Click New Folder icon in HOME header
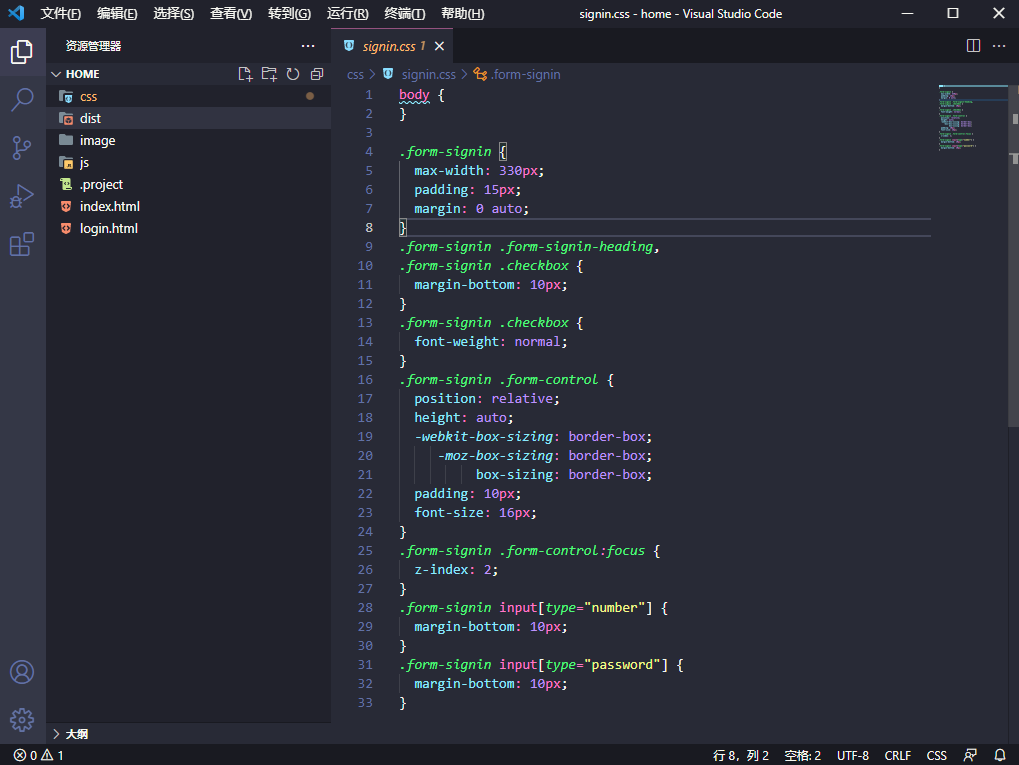Image resolution: width=1019 pixels, height=765 pixels. tap(269, 74)
